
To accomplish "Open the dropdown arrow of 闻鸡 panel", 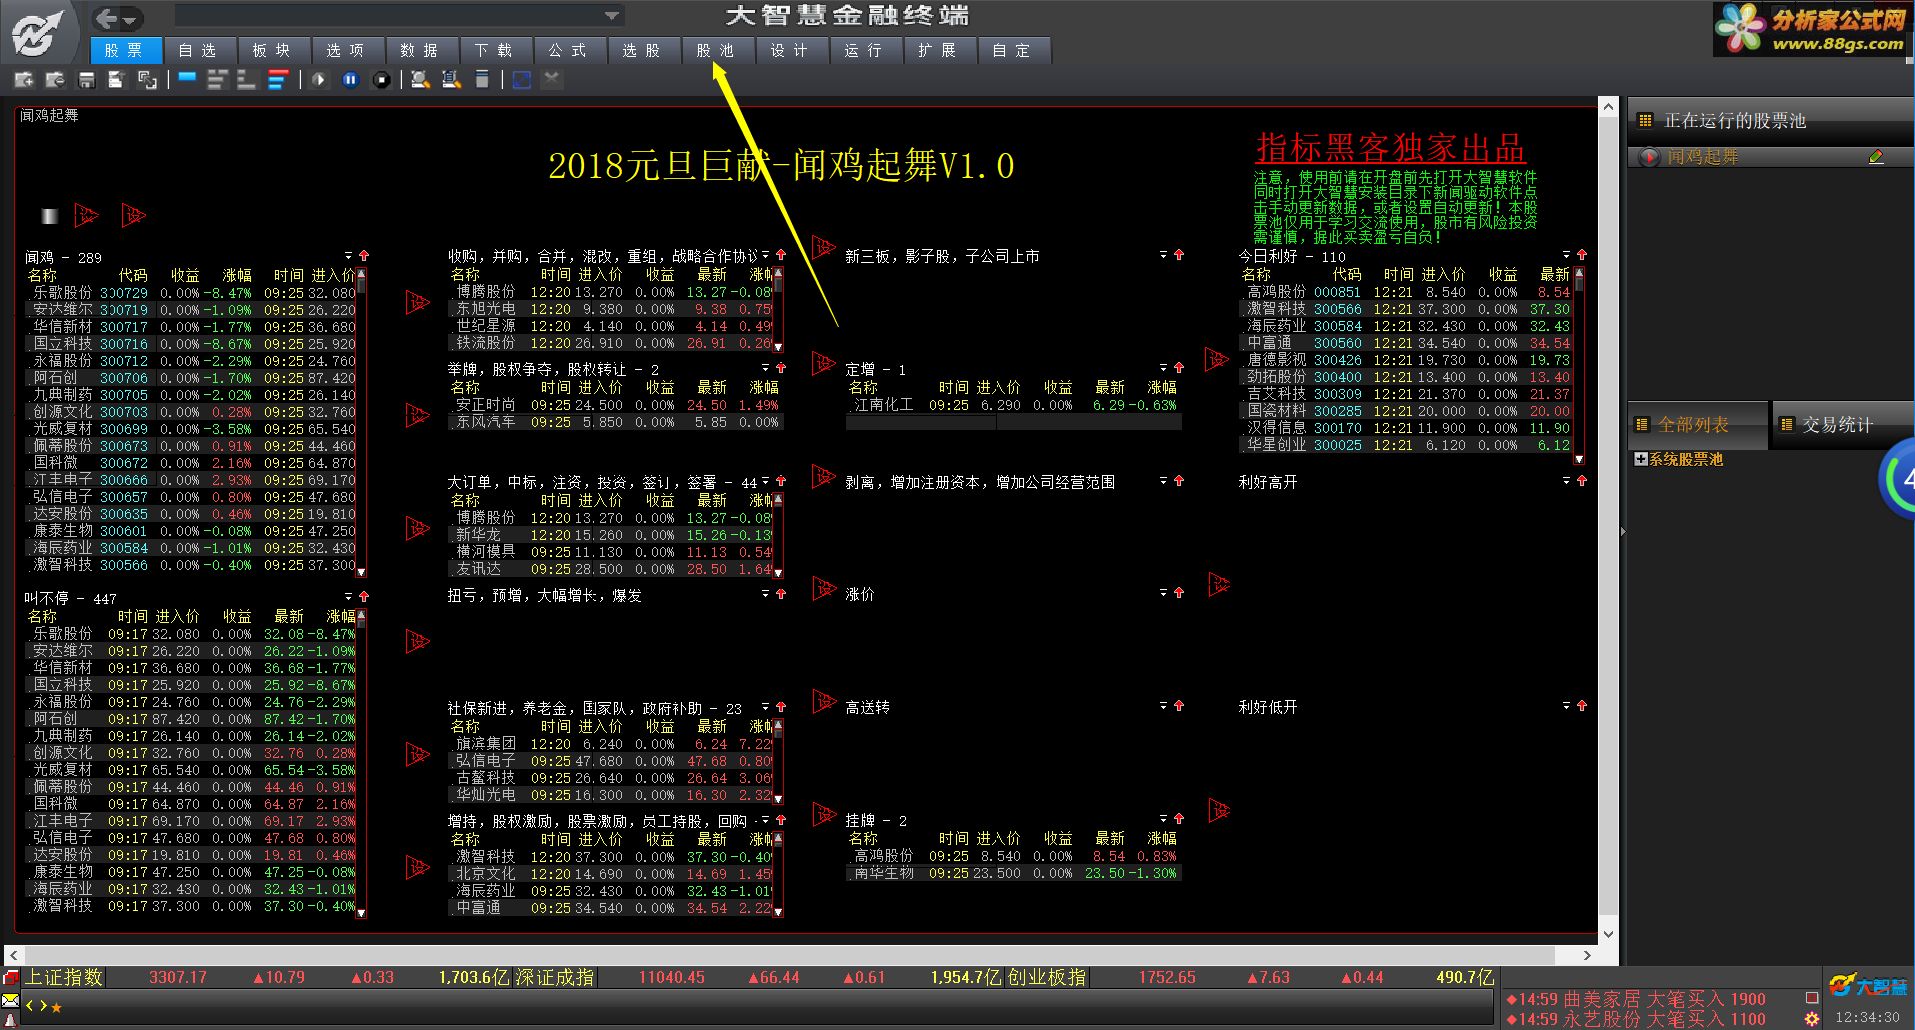I will (348, 256).
